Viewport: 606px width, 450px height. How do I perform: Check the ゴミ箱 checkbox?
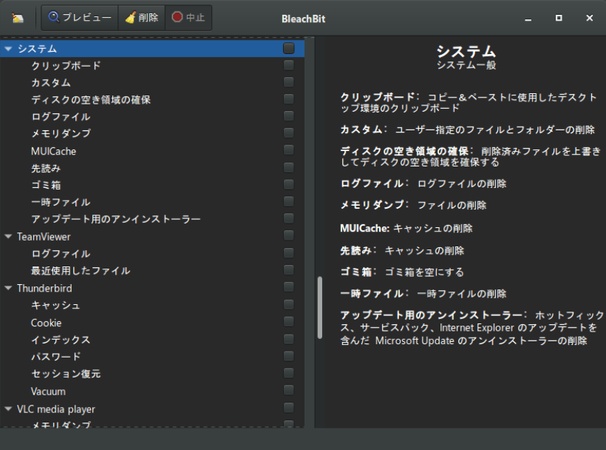pos(288,185)
